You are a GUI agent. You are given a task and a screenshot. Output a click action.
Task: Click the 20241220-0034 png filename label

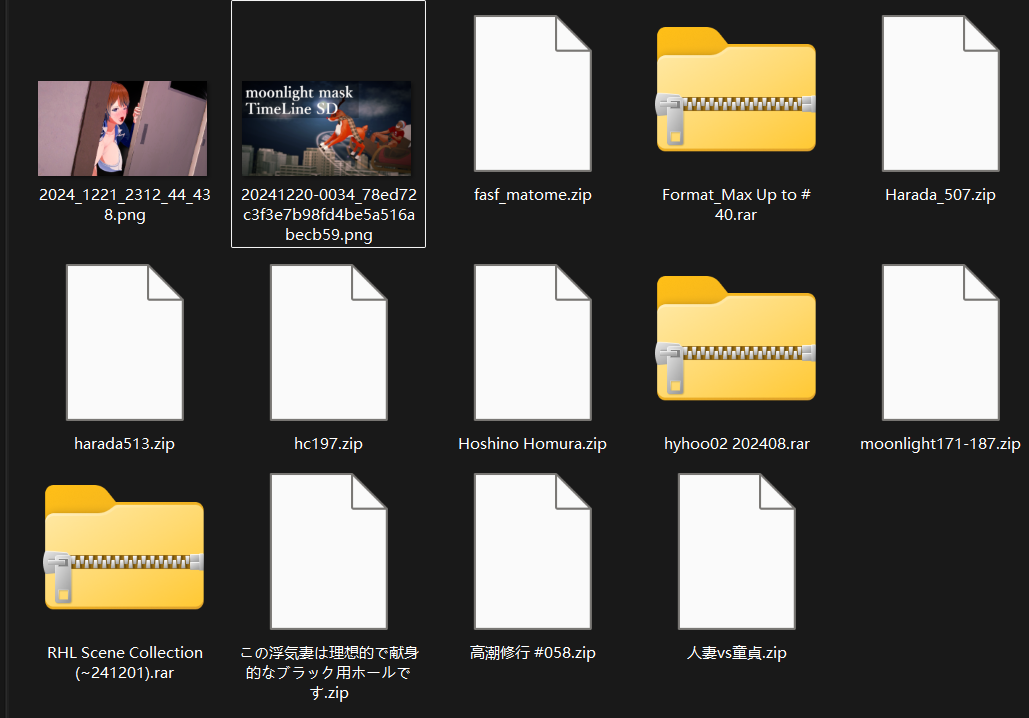pyautogui.click(x=328, y=215)
